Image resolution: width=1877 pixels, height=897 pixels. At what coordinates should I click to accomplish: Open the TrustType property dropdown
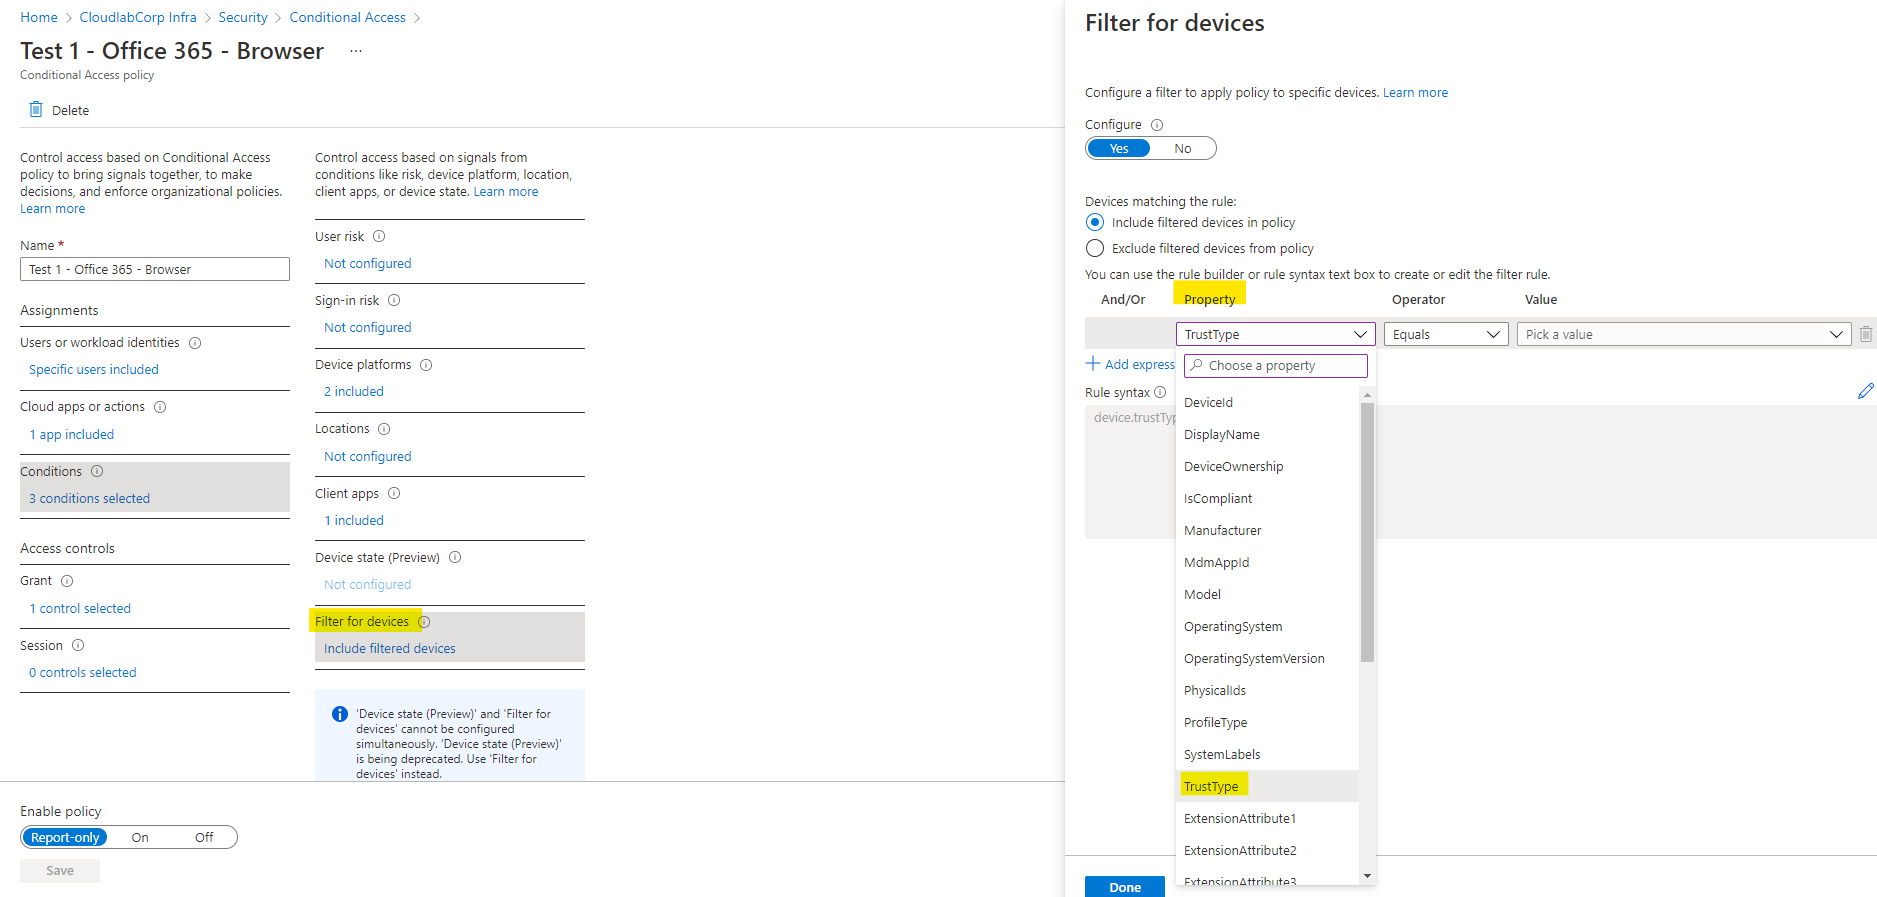[x=1275, y=334]
